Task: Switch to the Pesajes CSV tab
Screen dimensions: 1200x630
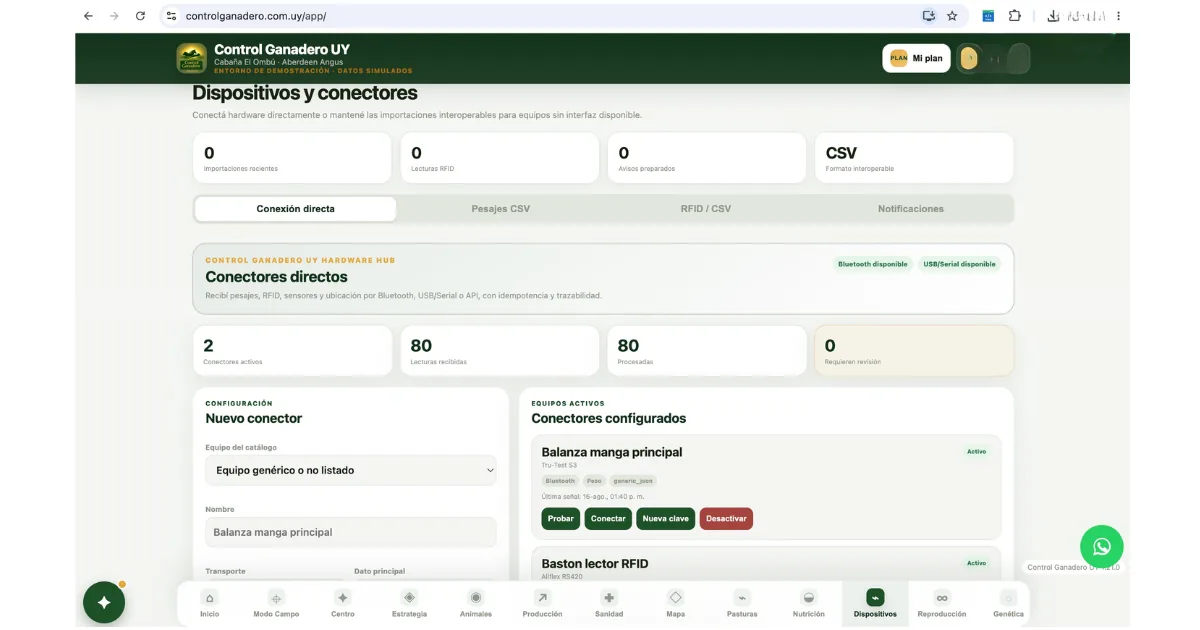Action: point(501,209)
